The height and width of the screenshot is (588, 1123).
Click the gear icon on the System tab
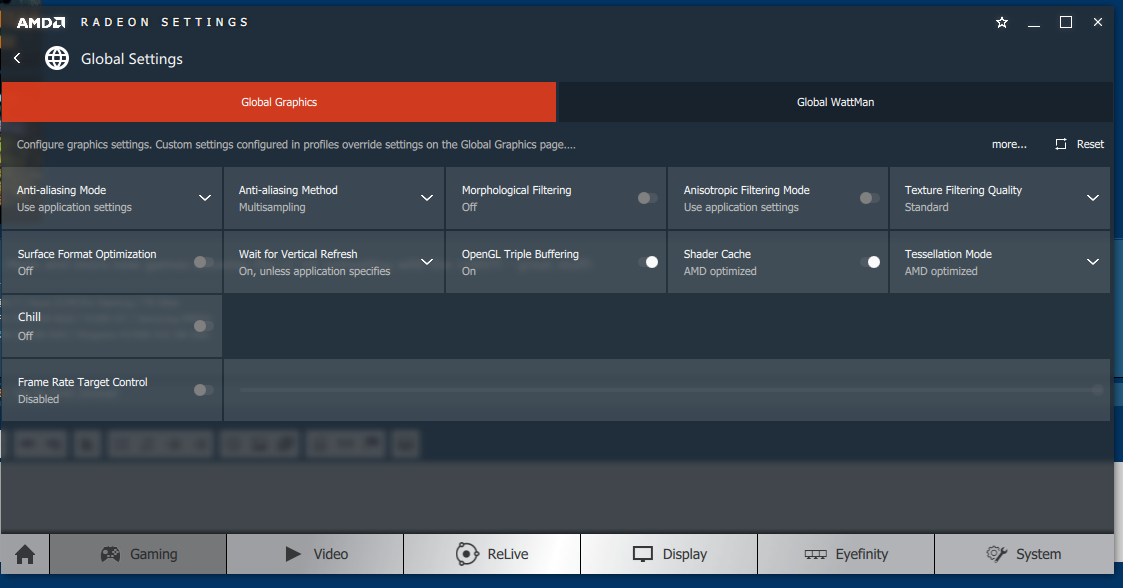pyautogui.click(x=996, y=554)
